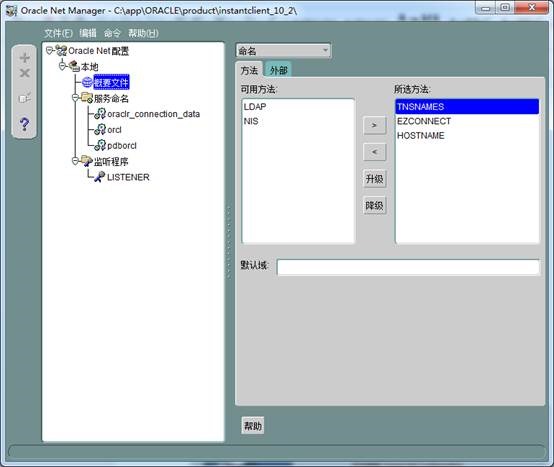Close the Oracle Net Manager window
554x467 pixels.
click(x=532, y=8)
